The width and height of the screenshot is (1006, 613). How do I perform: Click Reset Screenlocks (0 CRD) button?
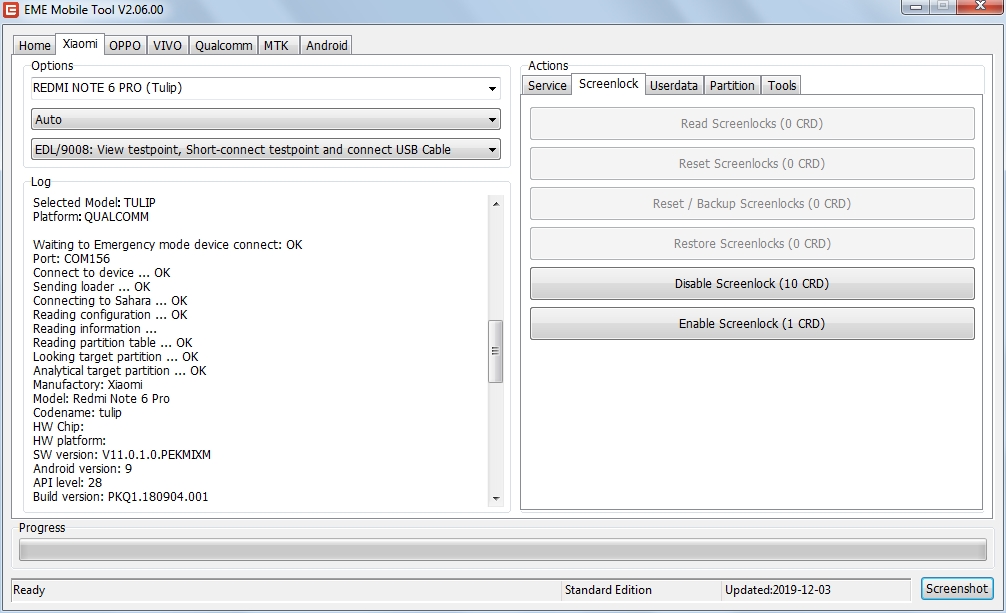click(x=752, y=164)
